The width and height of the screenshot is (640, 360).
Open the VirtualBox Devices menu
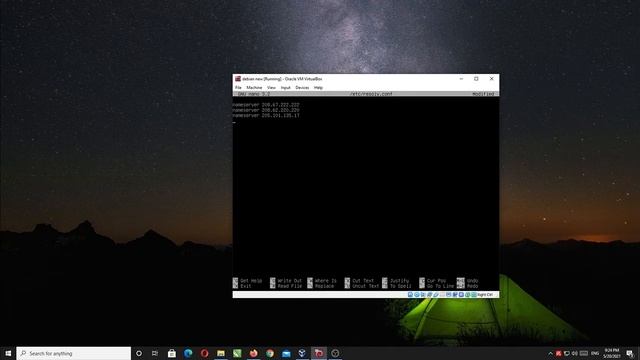point(302,88)
